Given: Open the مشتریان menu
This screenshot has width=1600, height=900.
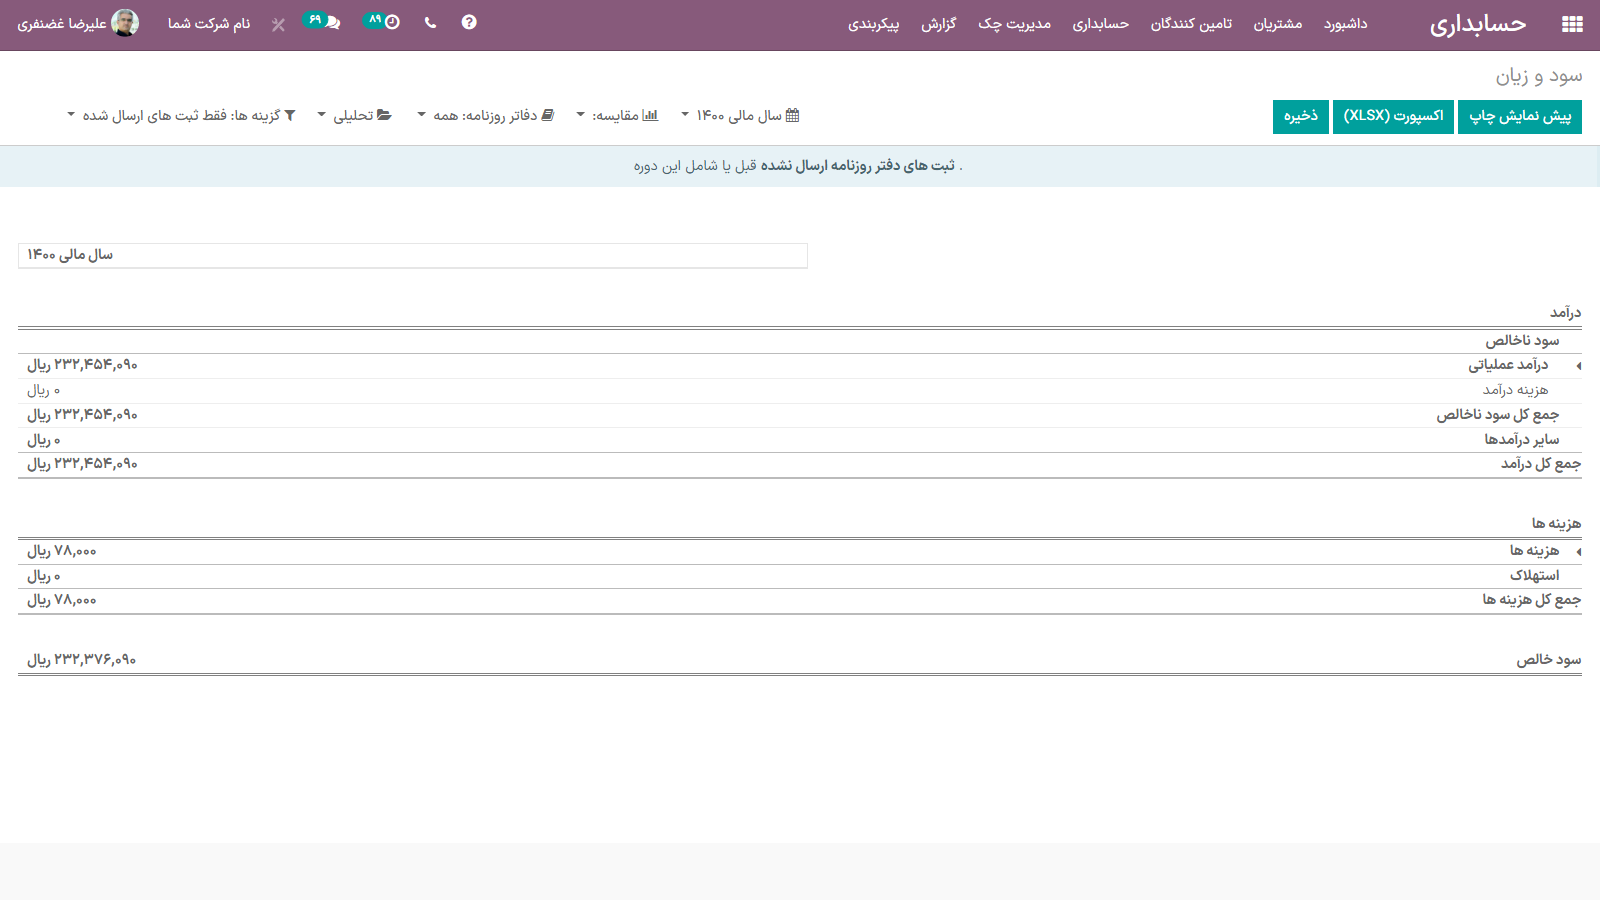Looking at the screenshot, I should tap(1278, 23).
